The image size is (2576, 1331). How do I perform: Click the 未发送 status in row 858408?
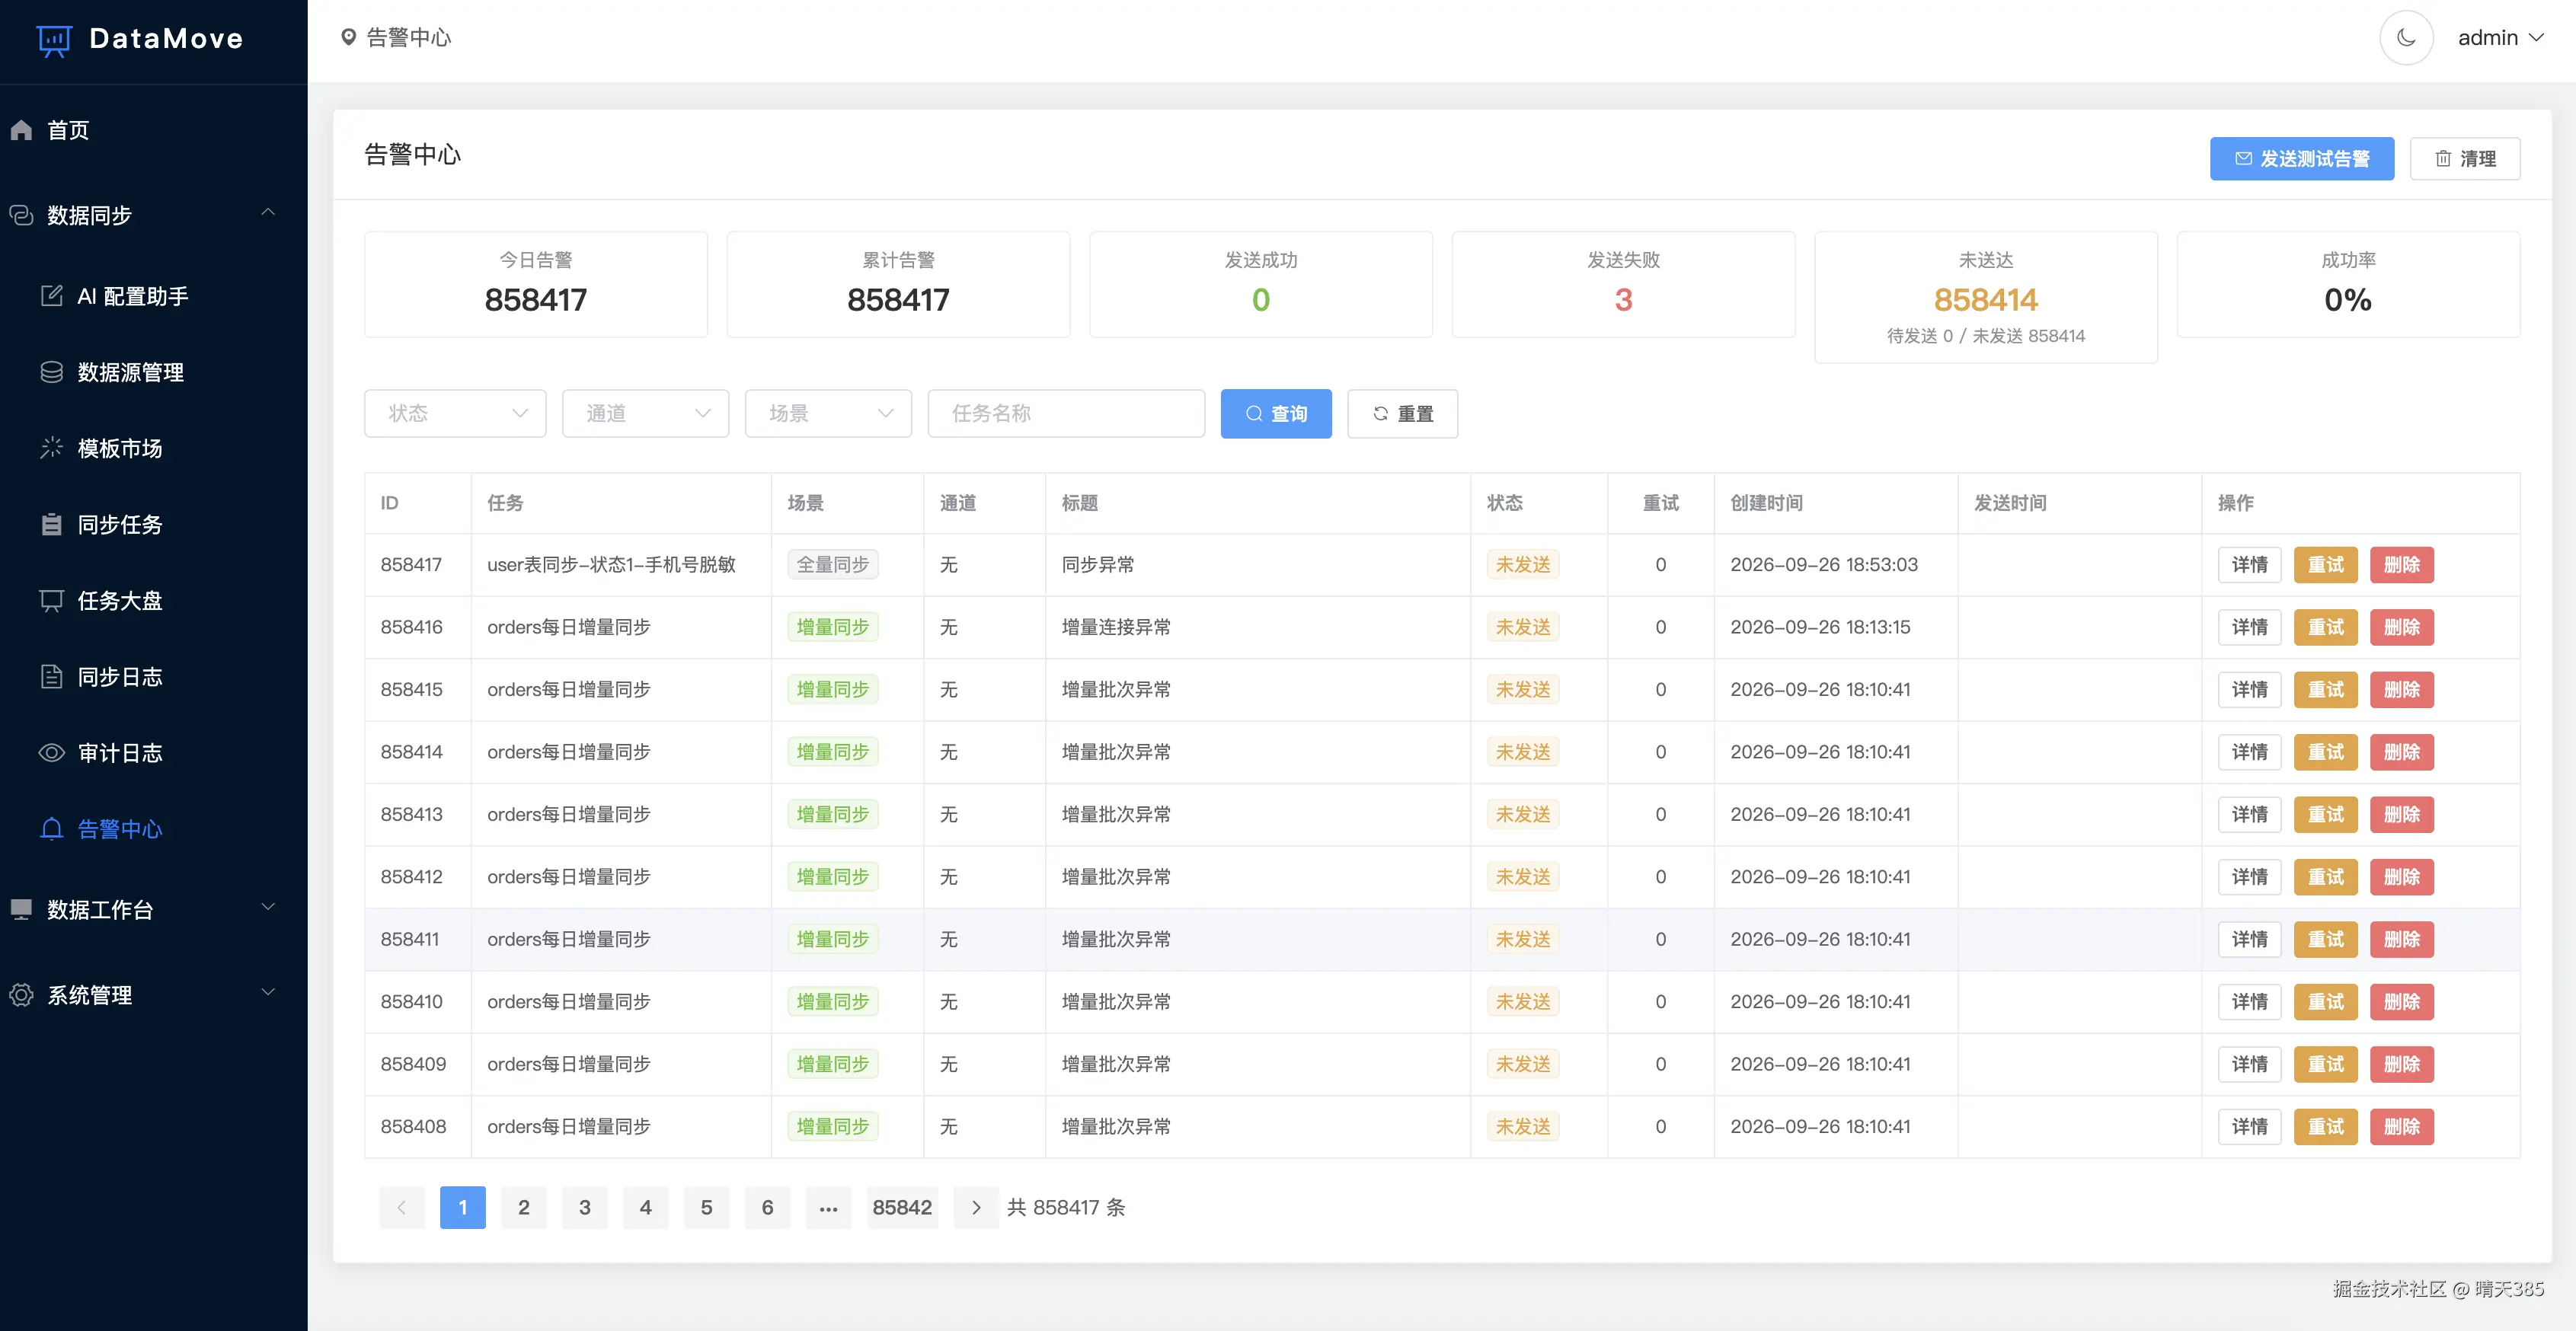[1522, 1127]
